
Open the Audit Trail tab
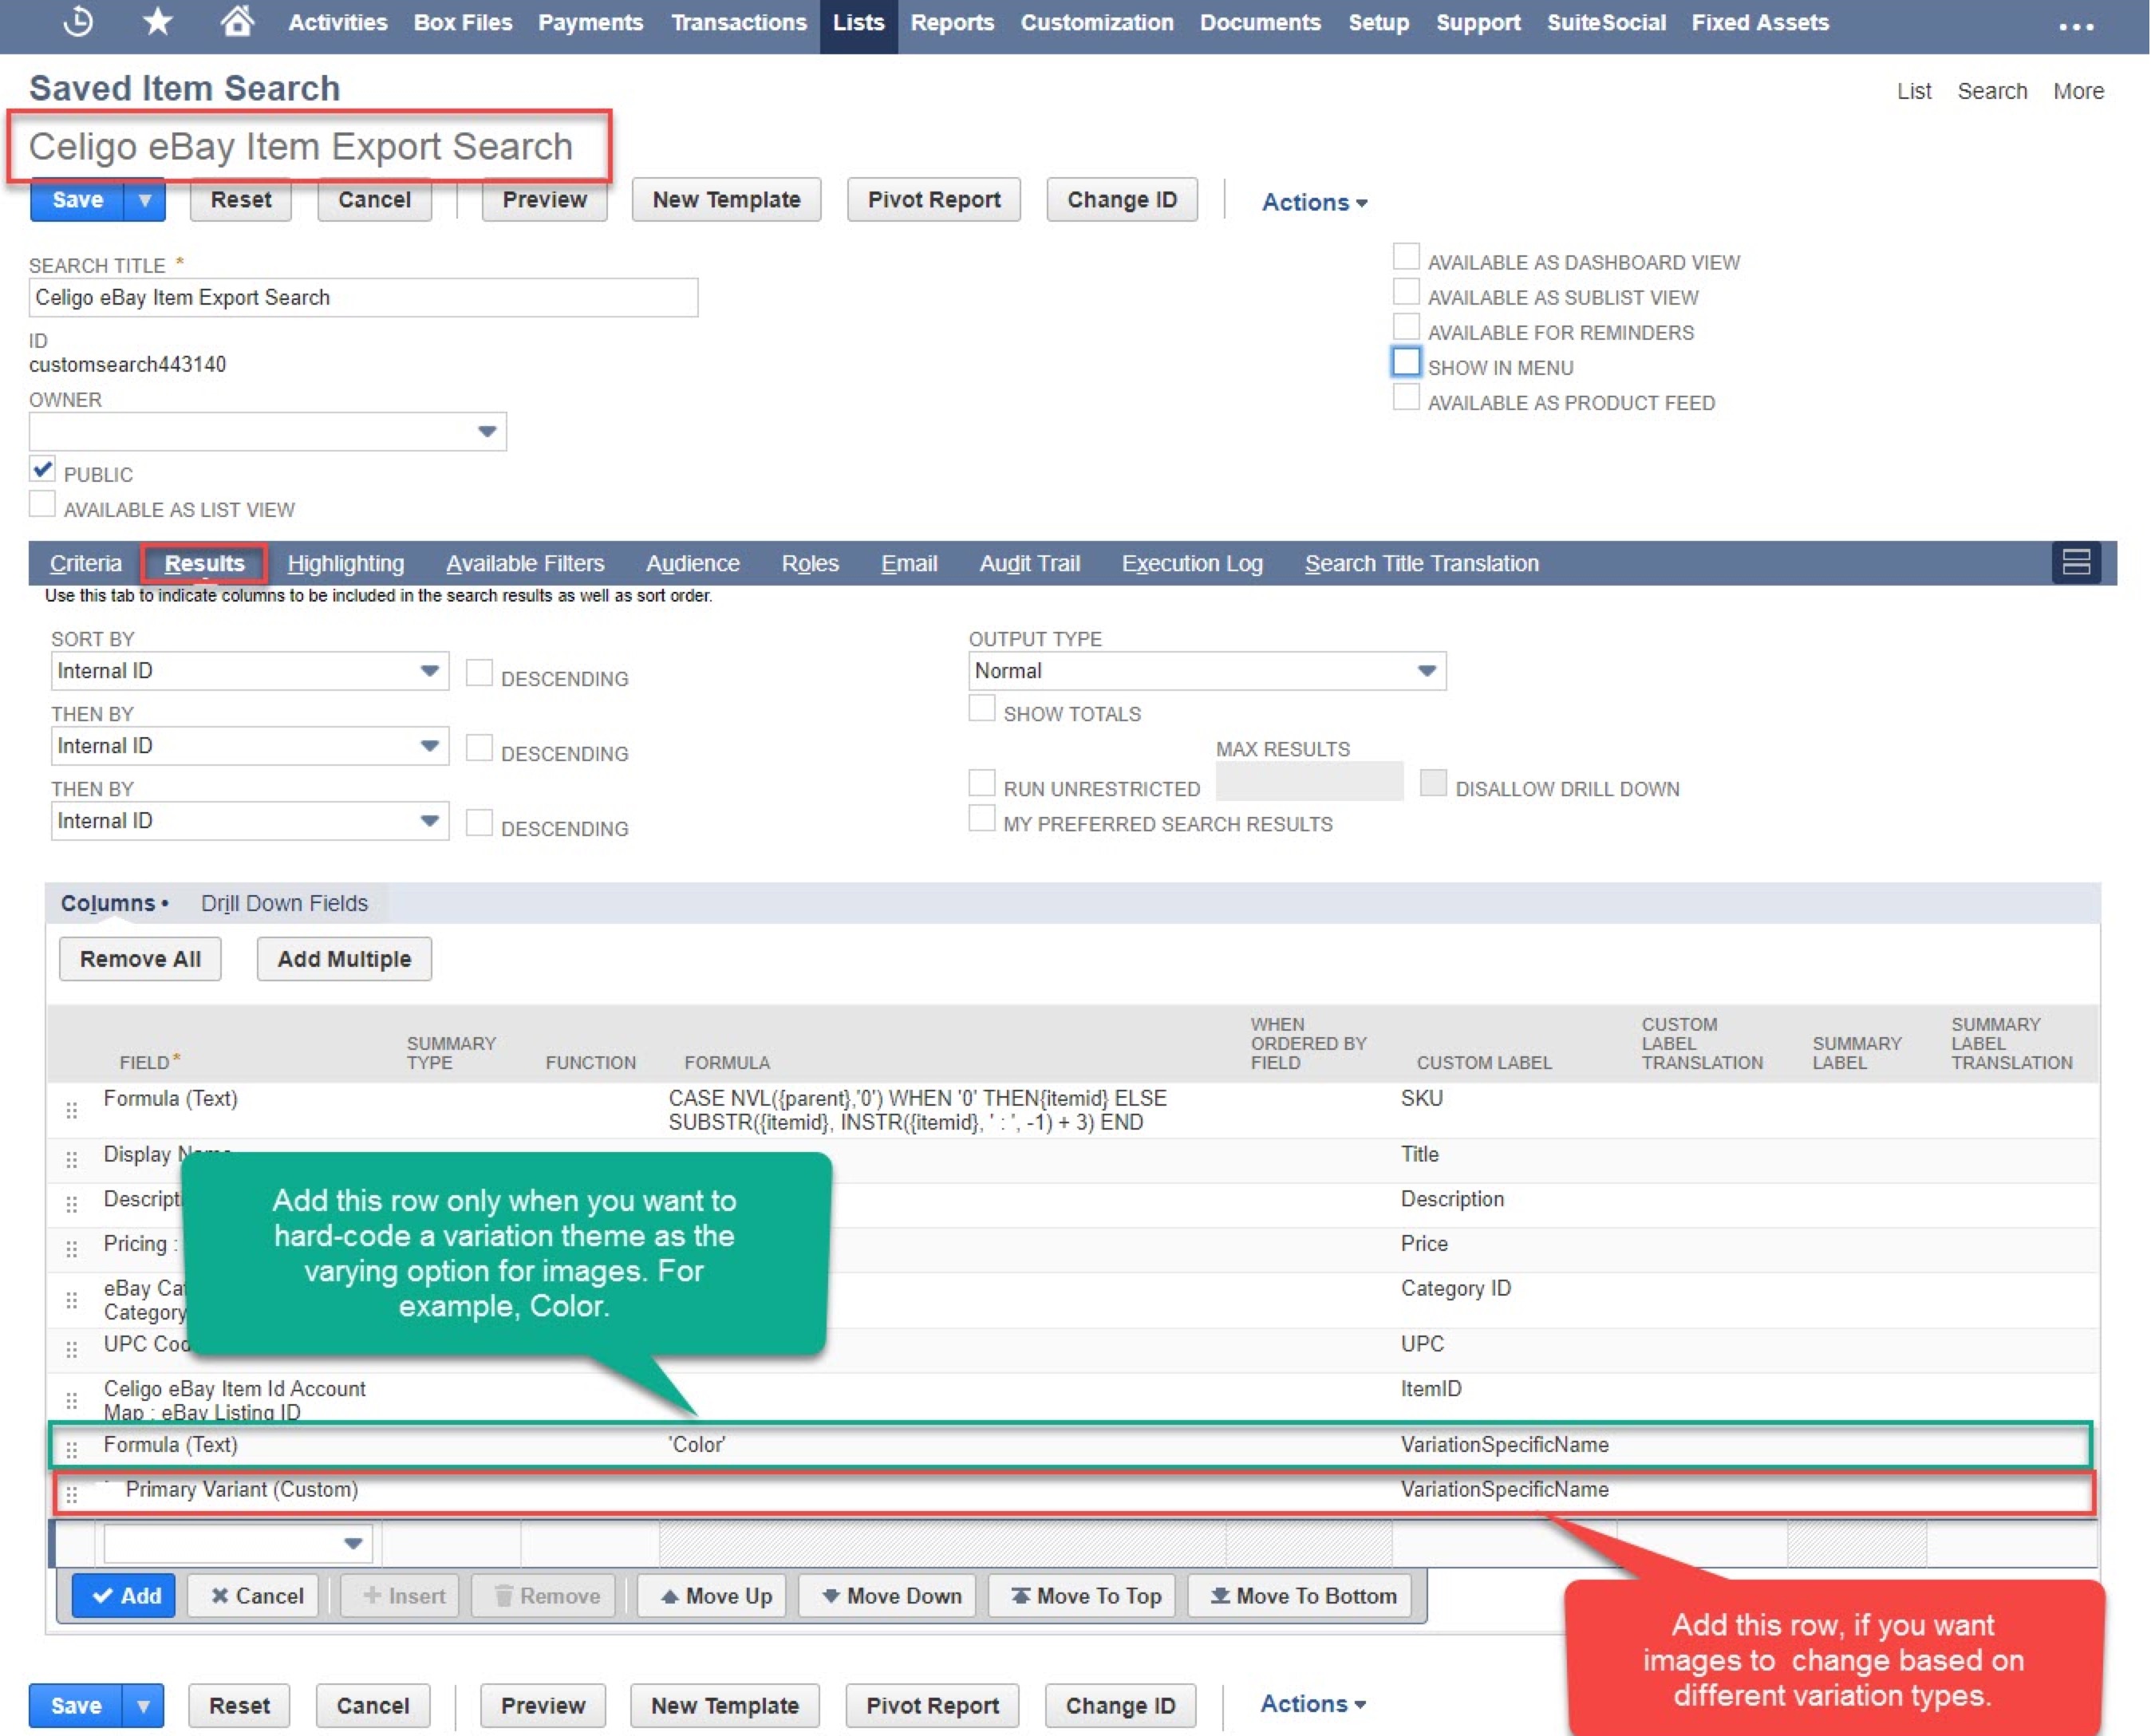(1030, 563)
